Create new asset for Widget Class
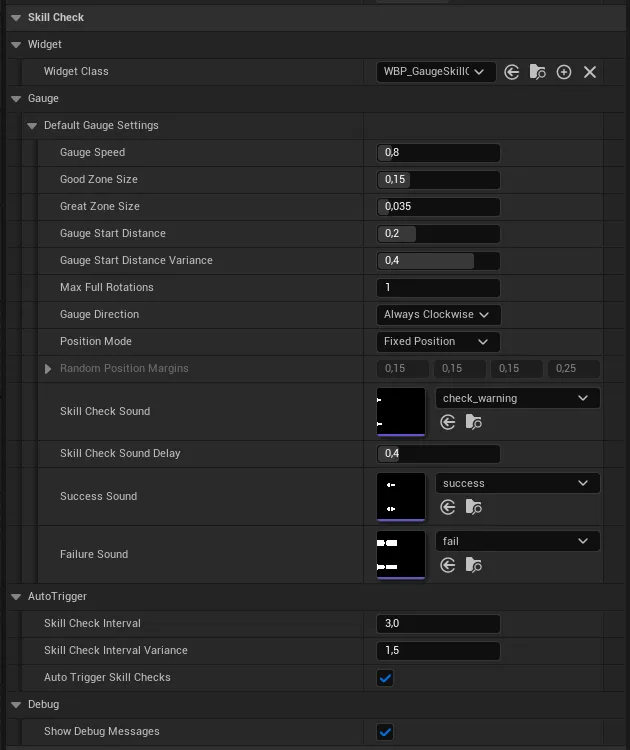 point(564,72)
